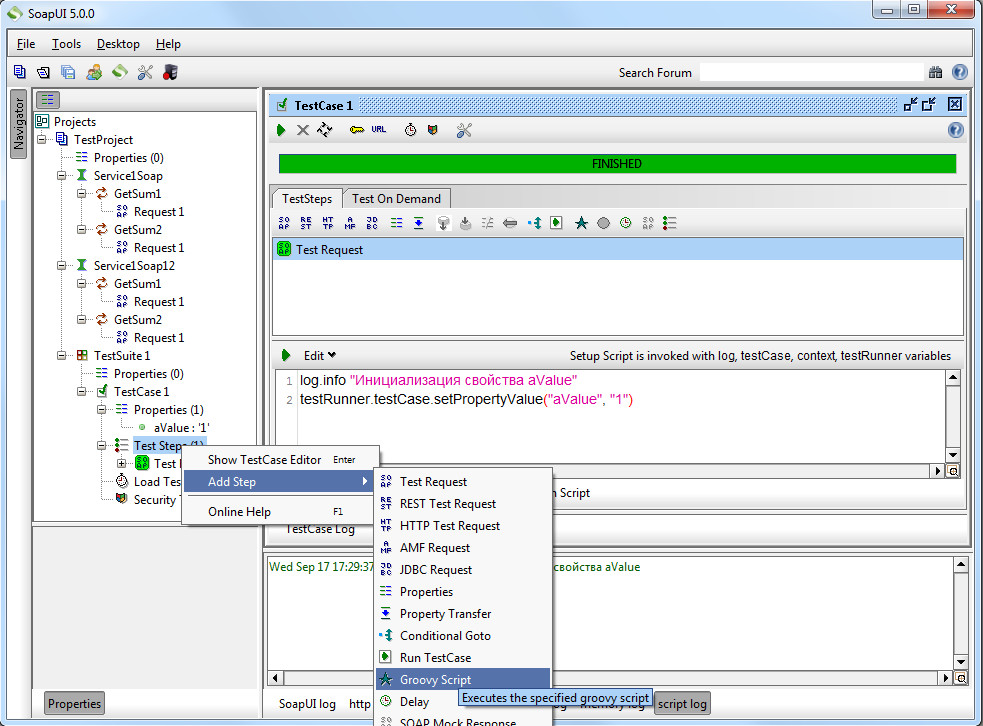Run the setup script with green arrow
983x726 pixels.
(286, 355)
